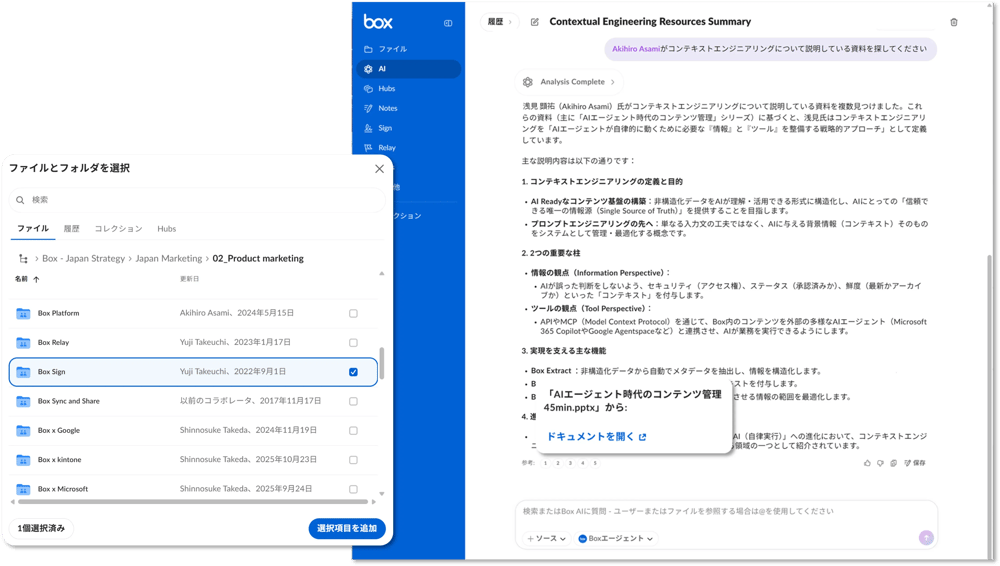Switch to Hubs tab in picker
1000x566 pixels.
166,229
